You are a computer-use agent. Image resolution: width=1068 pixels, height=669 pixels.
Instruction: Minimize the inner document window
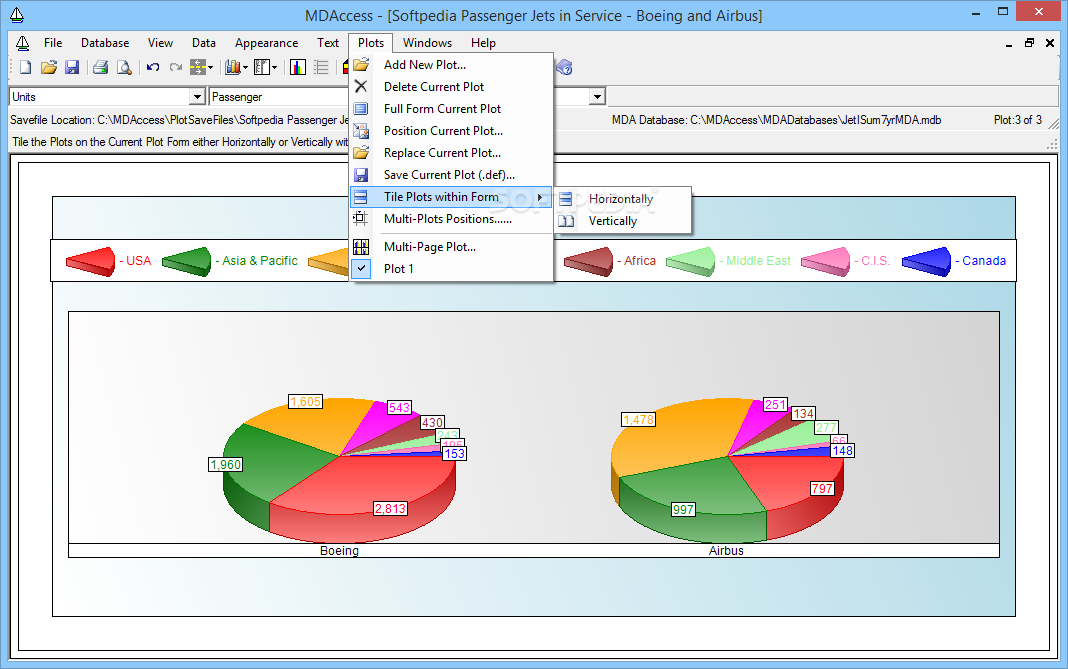pos(1009,43)
